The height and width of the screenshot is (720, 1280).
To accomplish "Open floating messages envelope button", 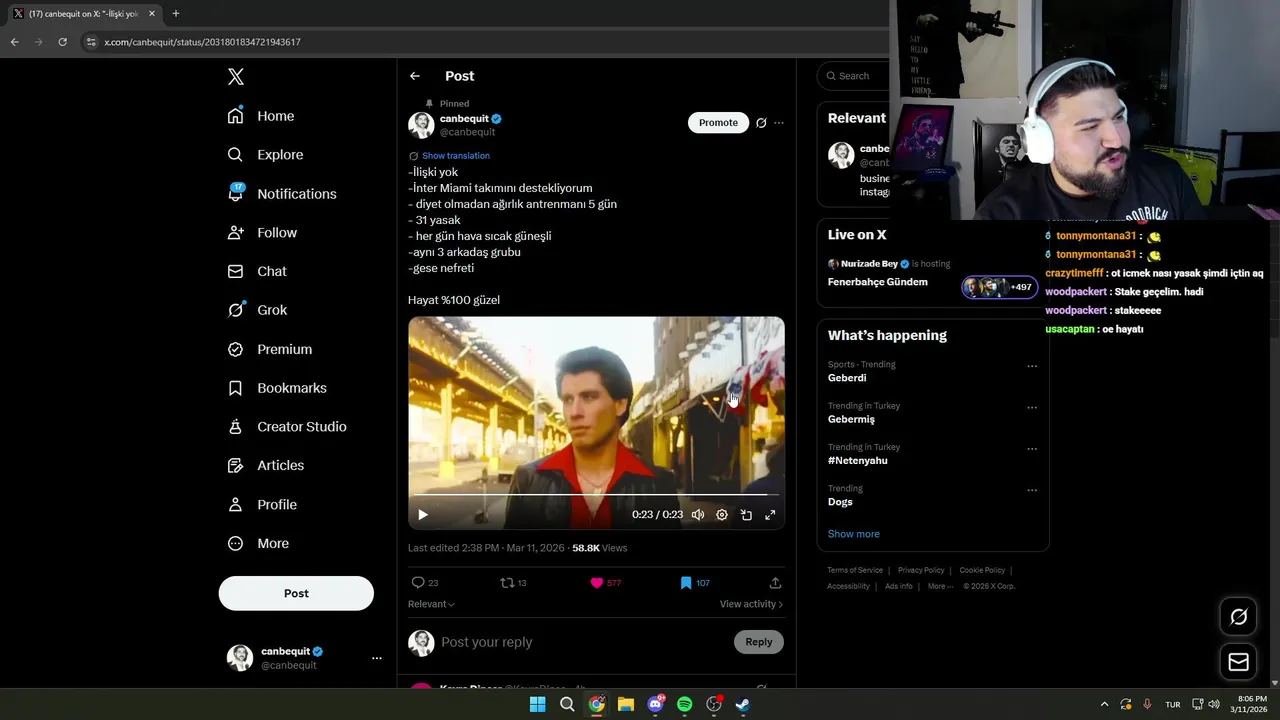I will [x=1238, y=662].
